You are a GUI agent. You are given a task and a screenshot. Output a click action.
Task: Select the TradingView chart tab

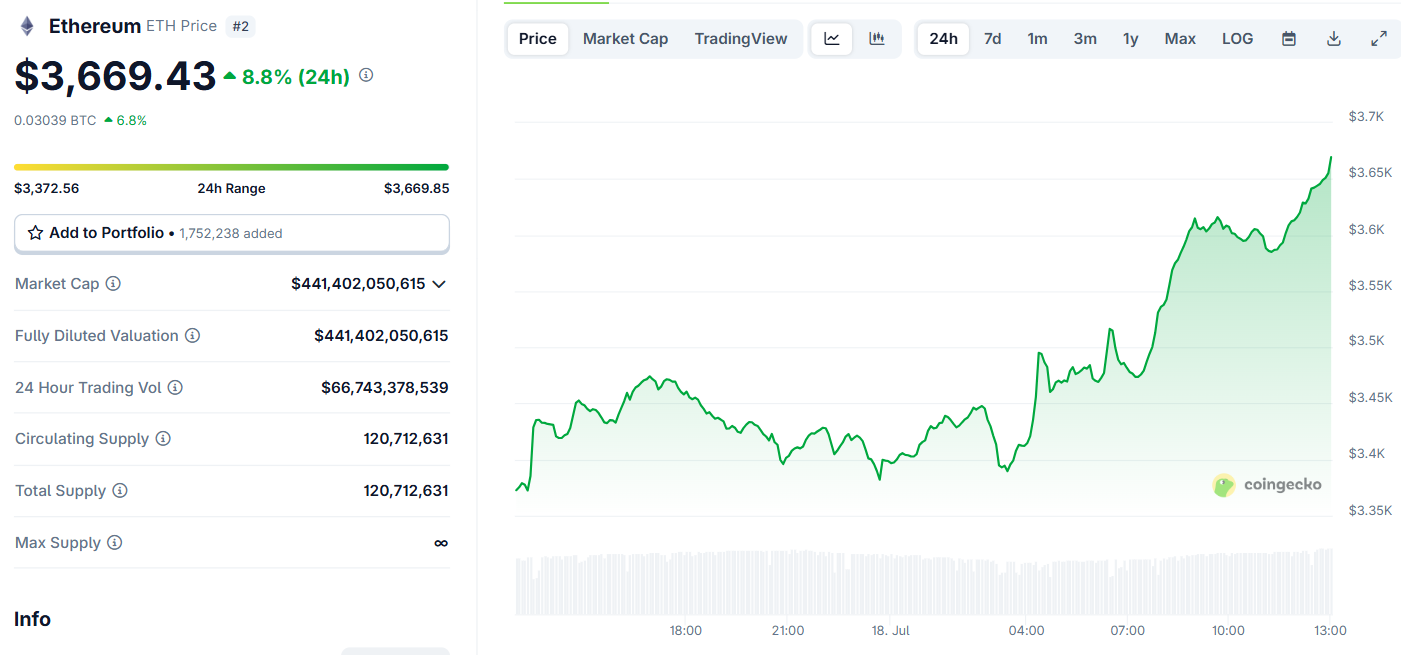click(741, 39)
